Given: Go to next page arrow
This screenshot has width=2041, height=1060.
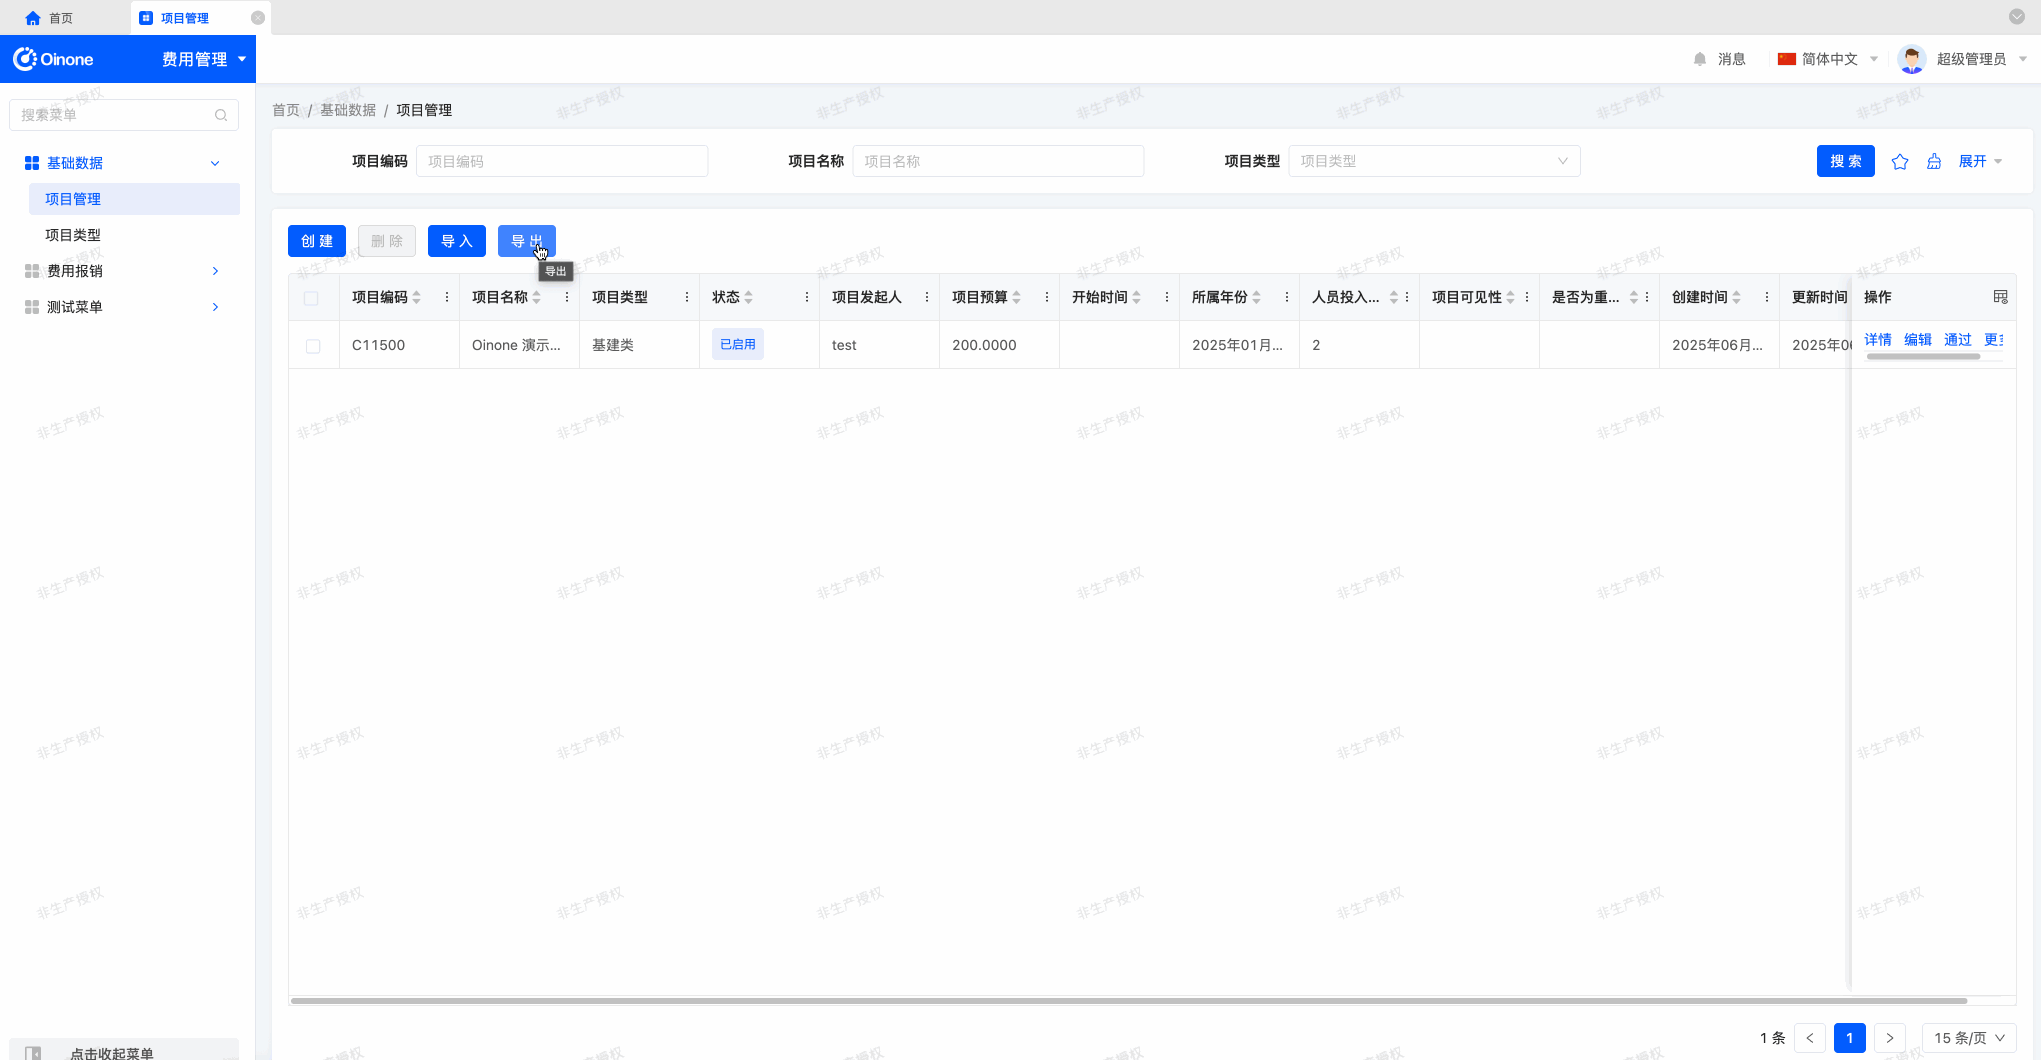Looking at the screenshot, I should coord(1889,1038).
